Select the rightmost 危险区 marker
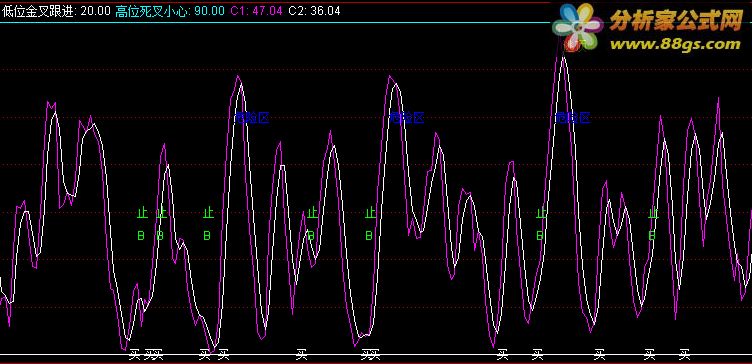 tap(573, 117)
